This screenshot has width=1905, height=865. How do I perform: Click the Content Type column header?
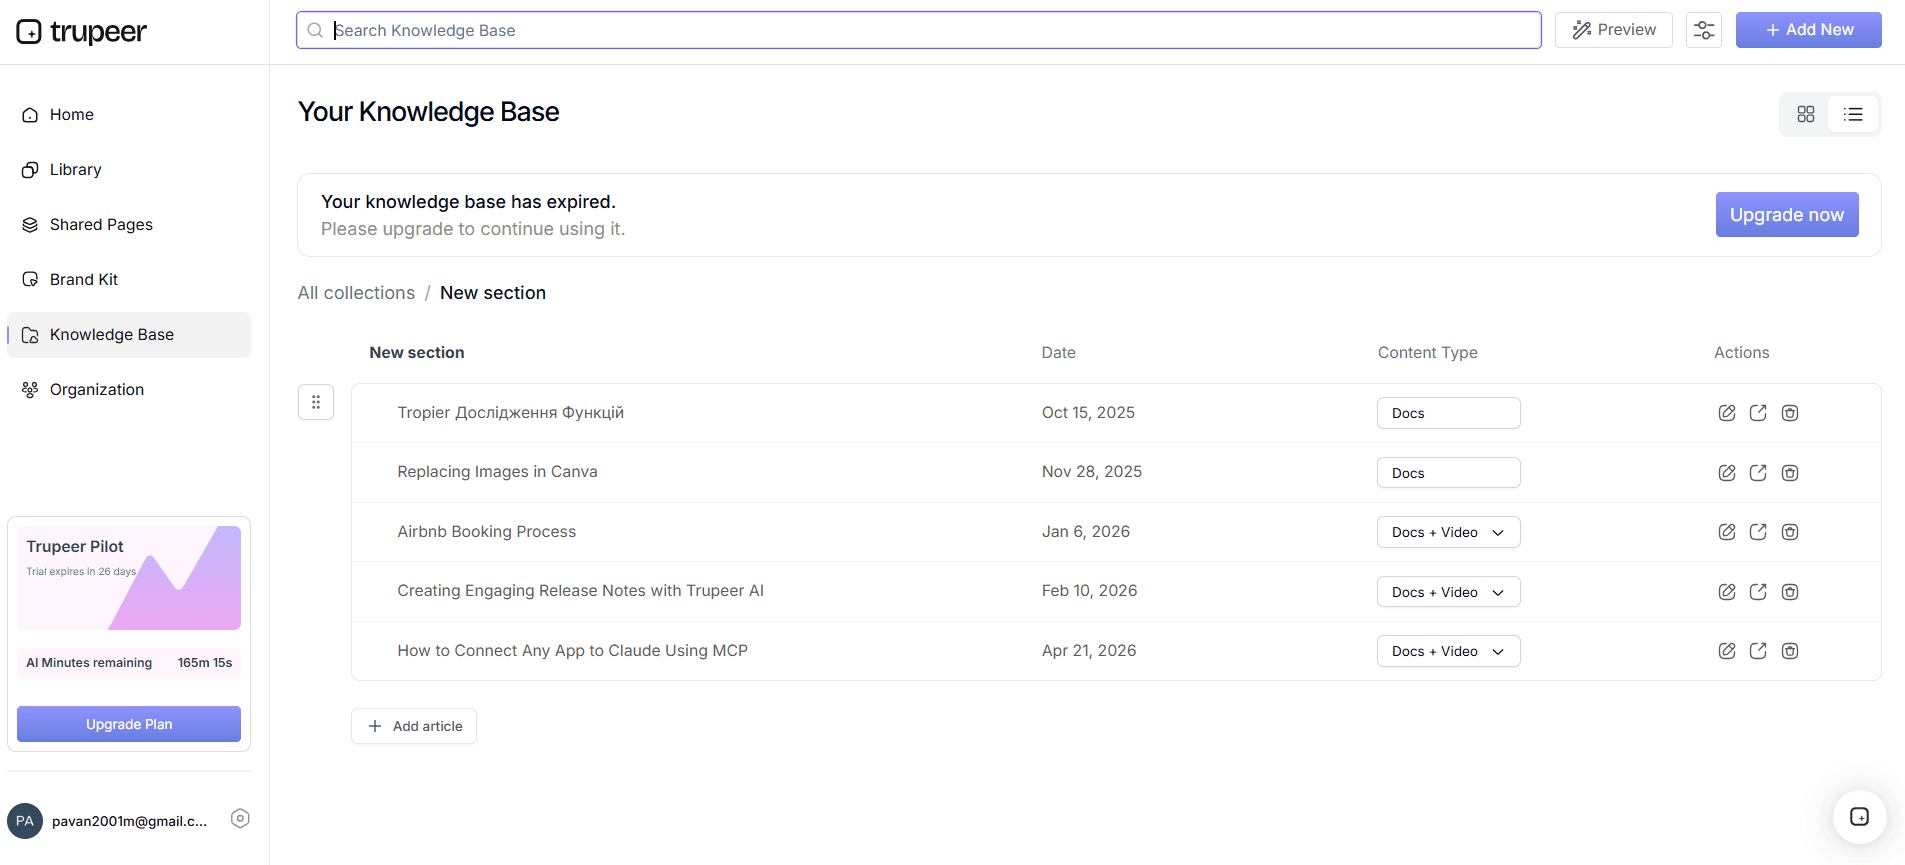tap(1427, 353)
